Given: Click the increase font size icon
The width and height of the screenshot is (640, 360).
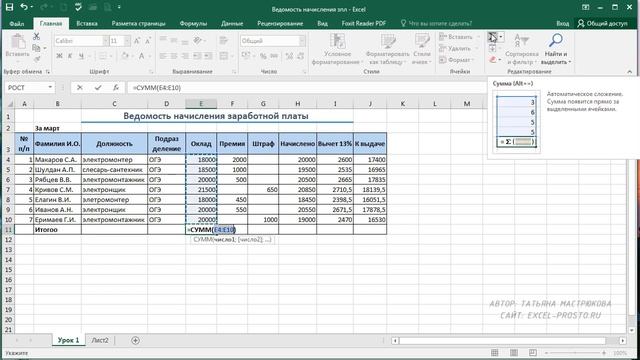Looking at the screenshot, I should (138, 41).
